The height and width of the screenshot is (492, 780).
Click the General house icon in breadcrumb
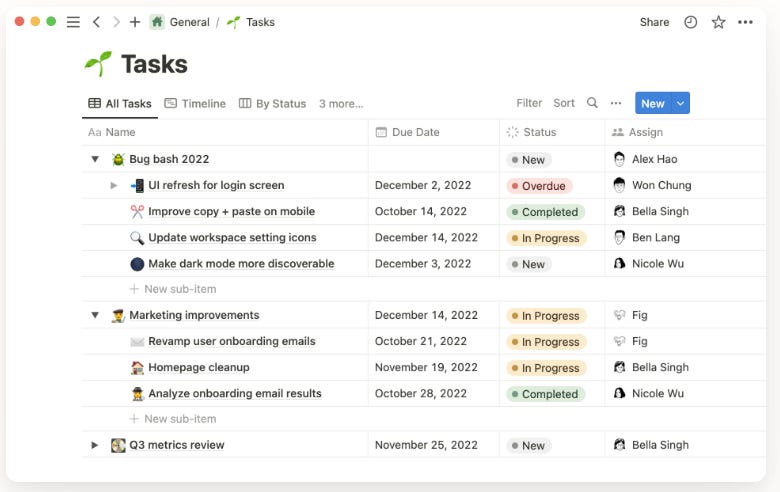[x=157, y=22]
